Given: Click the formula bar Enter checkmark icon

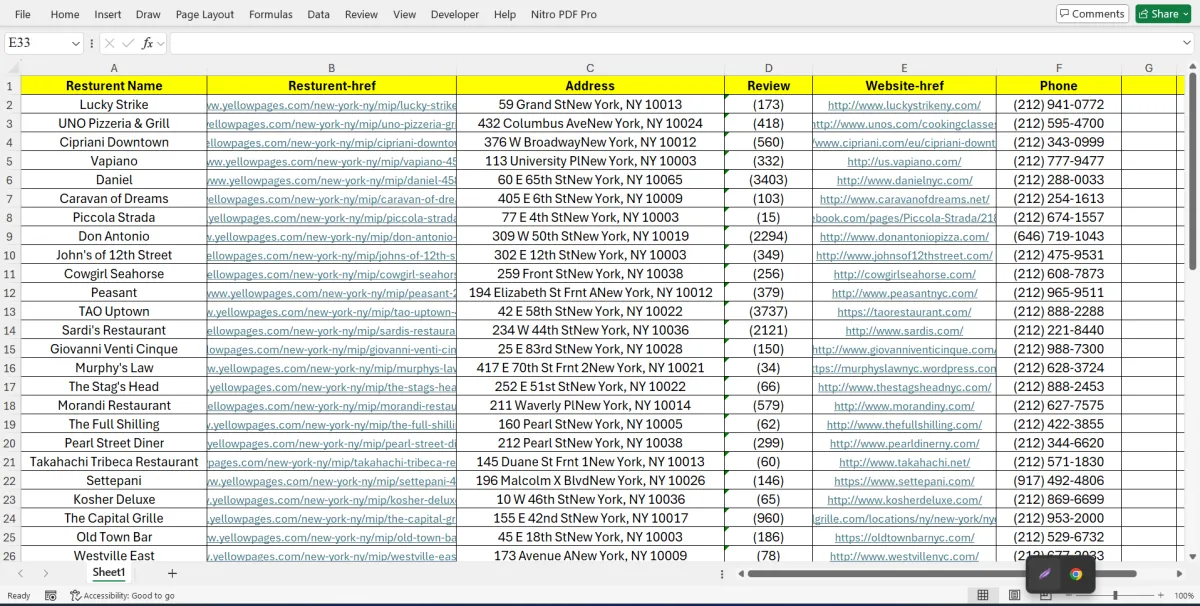Looking at the screenshot, I should [128, 43].
